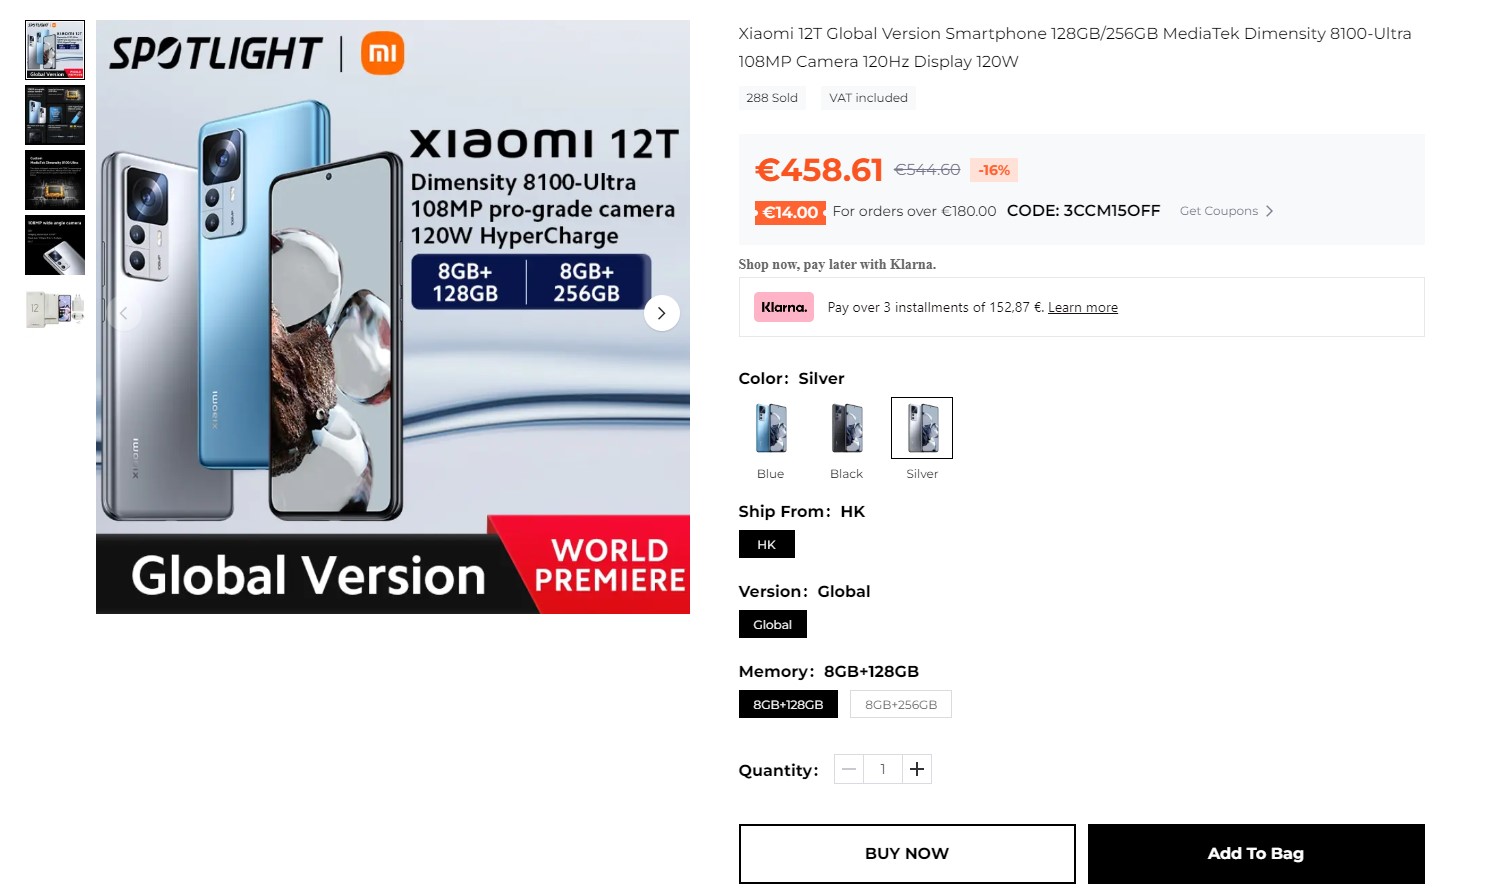Go to the previous product image arrow
This screenshot has width=1507, height=893.
point(124,313)
